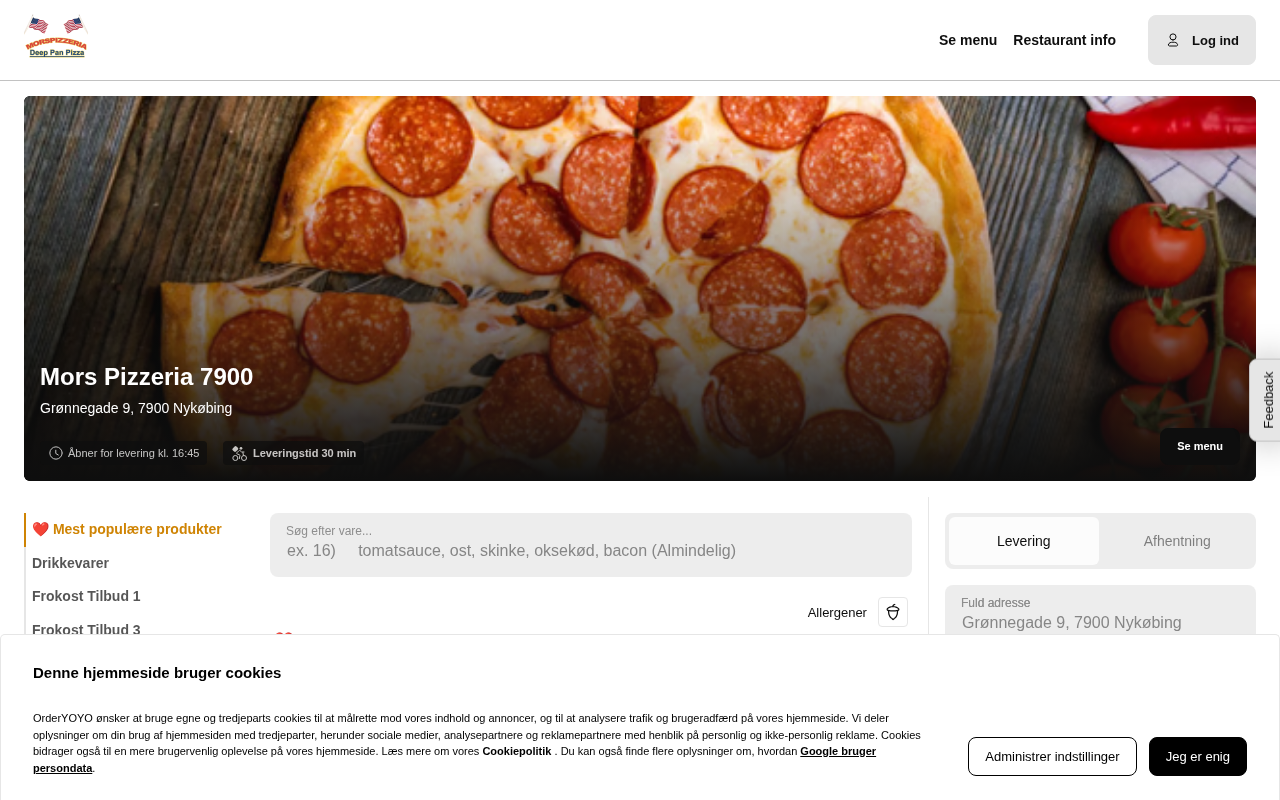This screenshot has height=800, width=1280.
Task: Open the Frokost Tilbud 1 category
Action: tap(86, 596)
